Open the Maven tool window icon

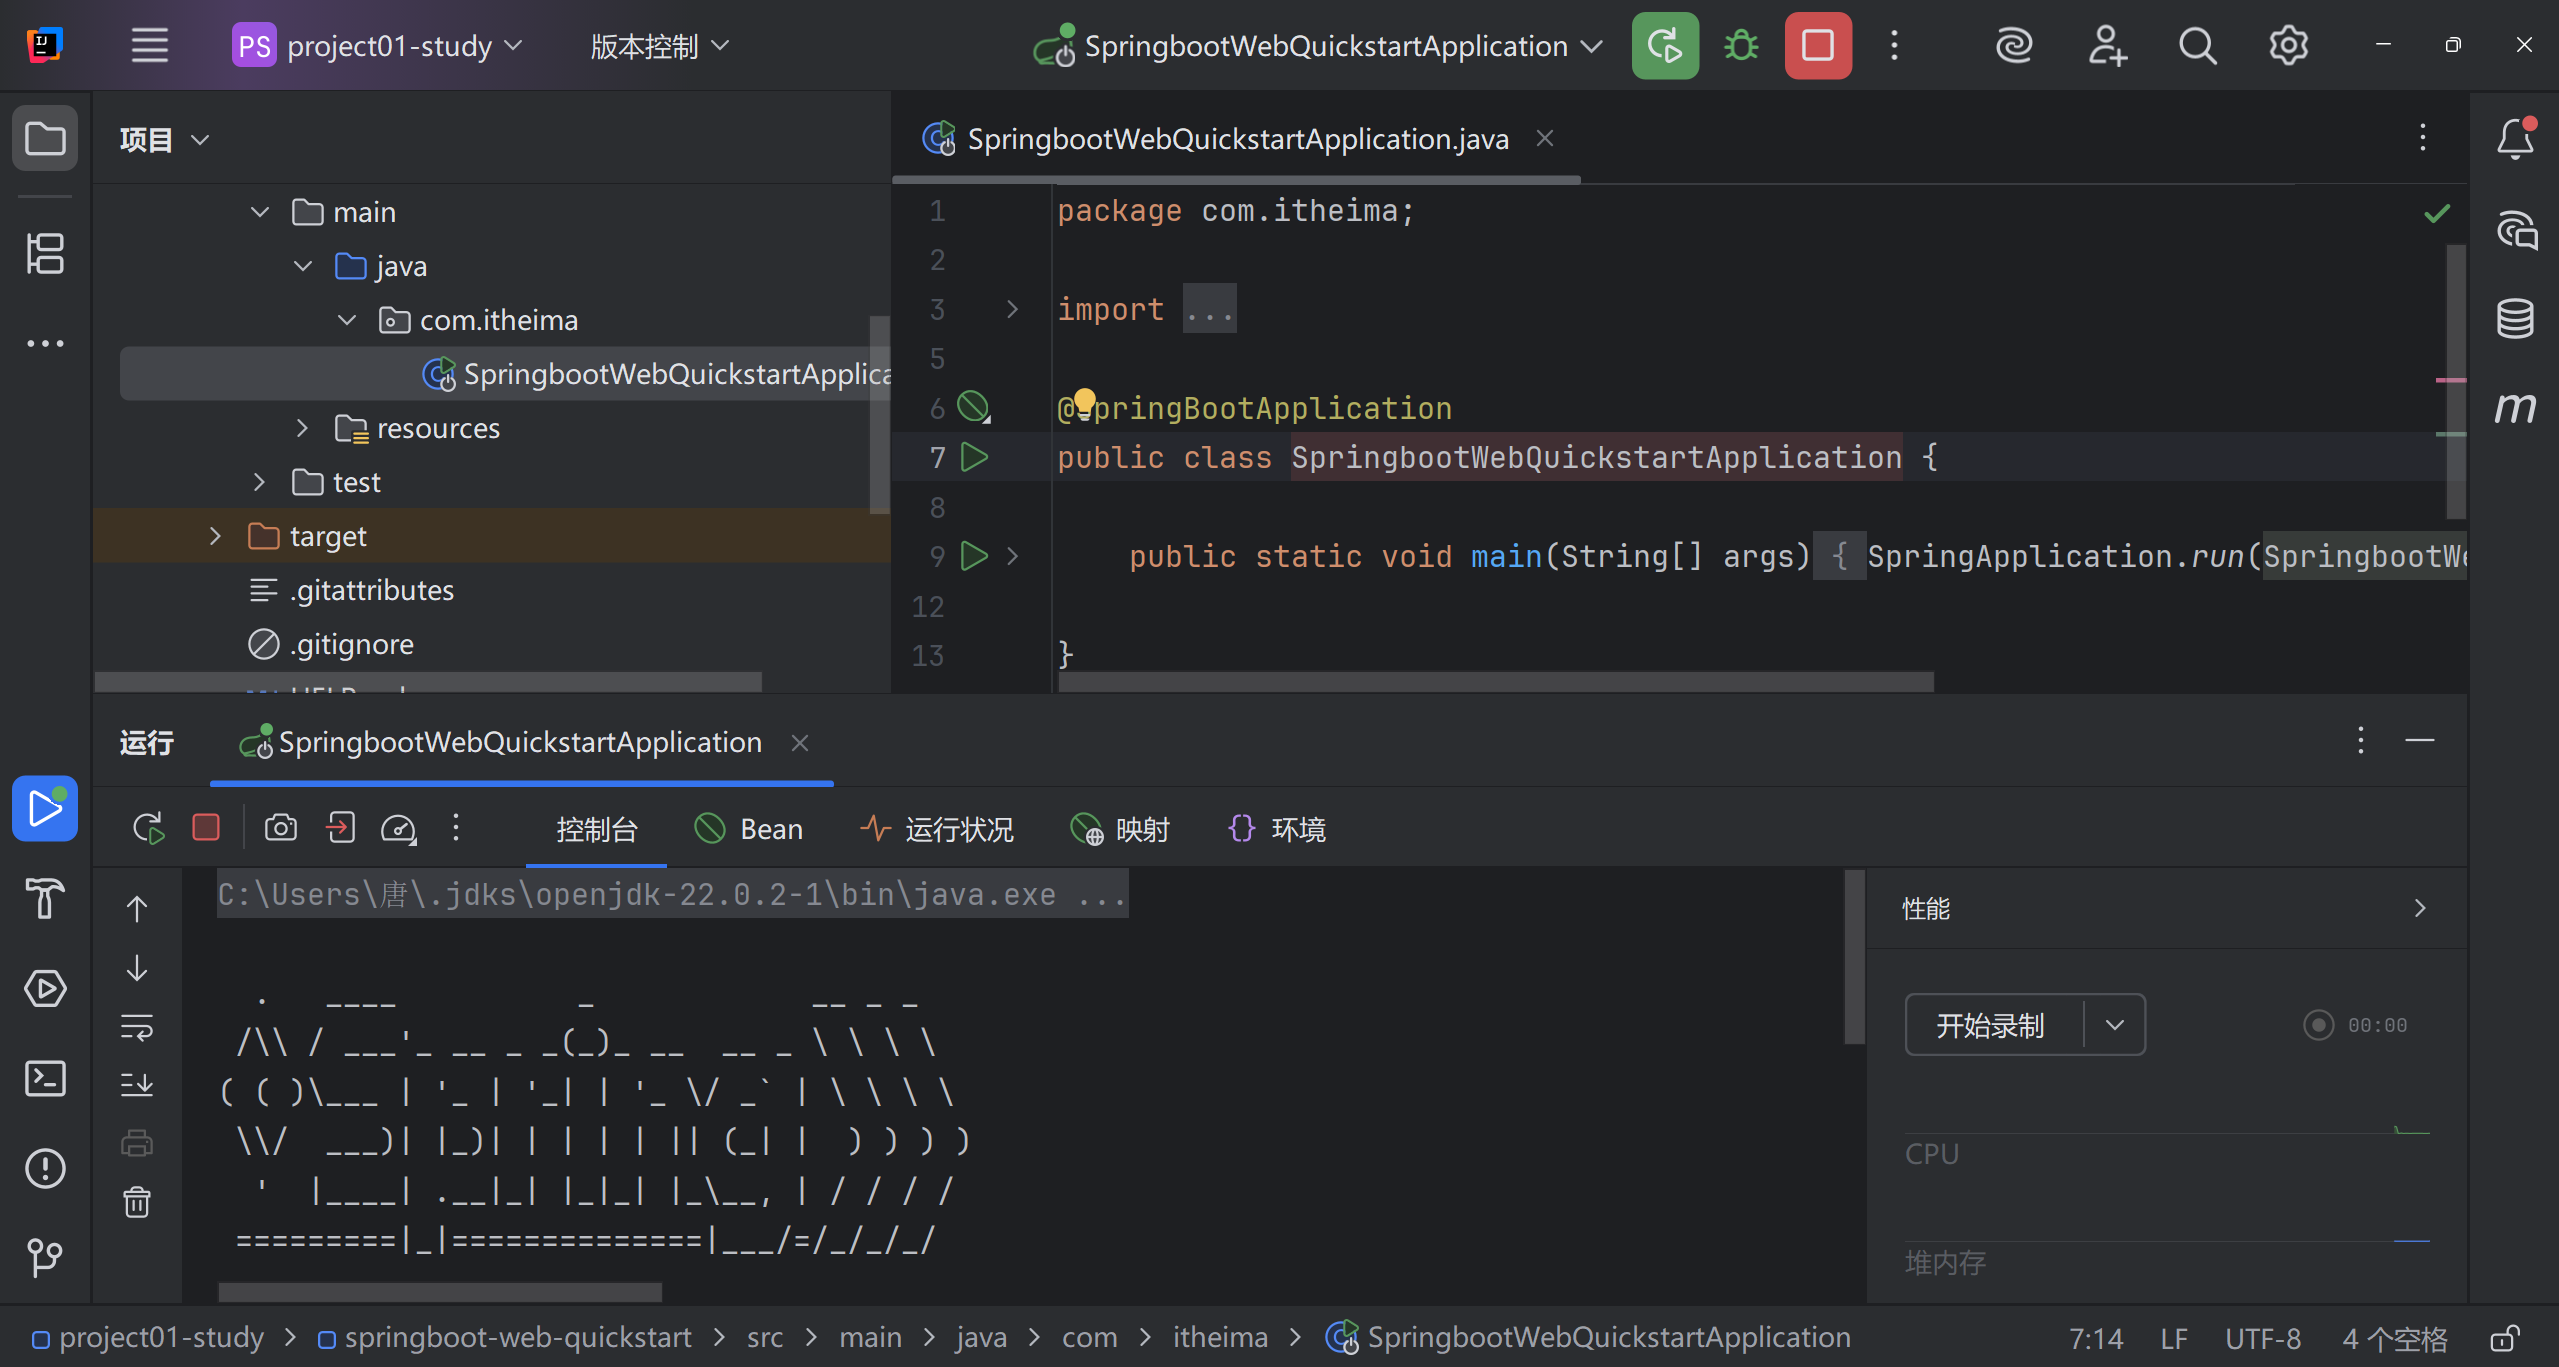click(2515, 407)
